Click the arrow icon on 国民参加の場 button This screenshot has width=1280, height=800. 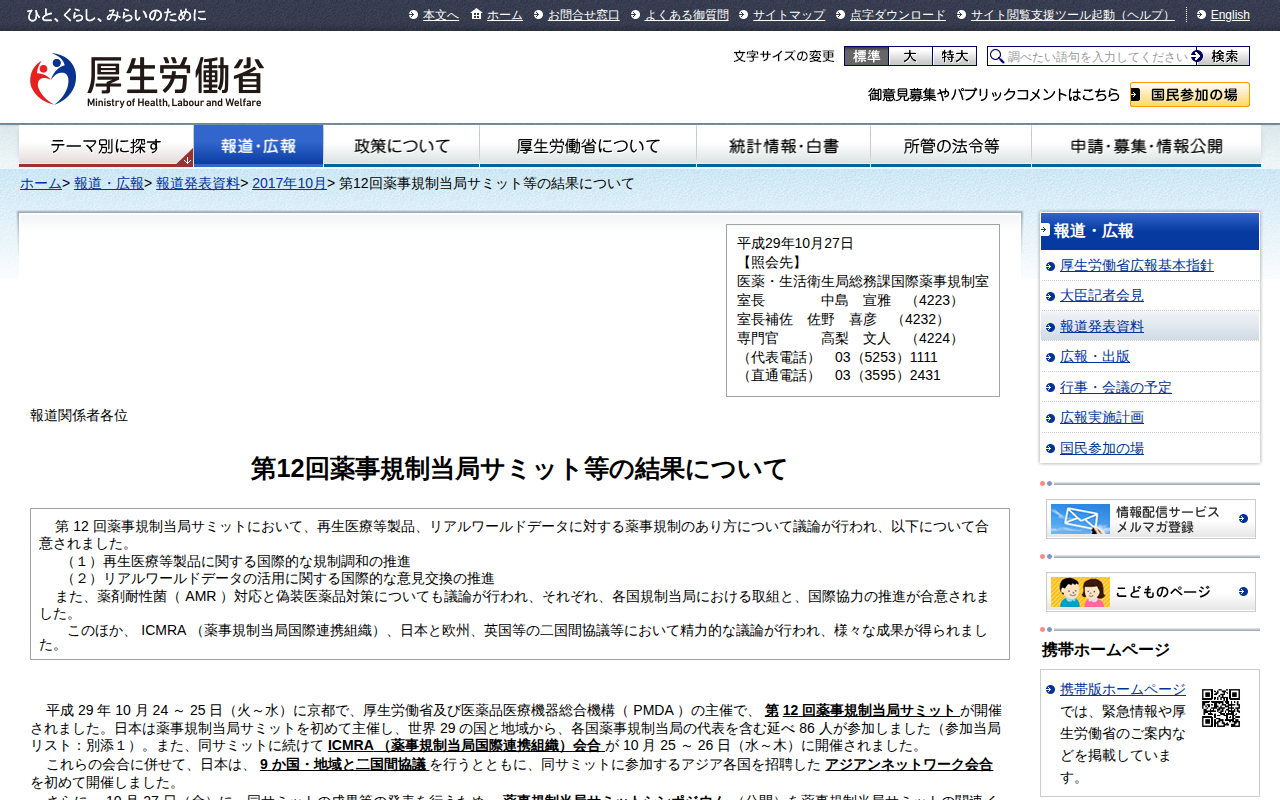click(1138, 95)
